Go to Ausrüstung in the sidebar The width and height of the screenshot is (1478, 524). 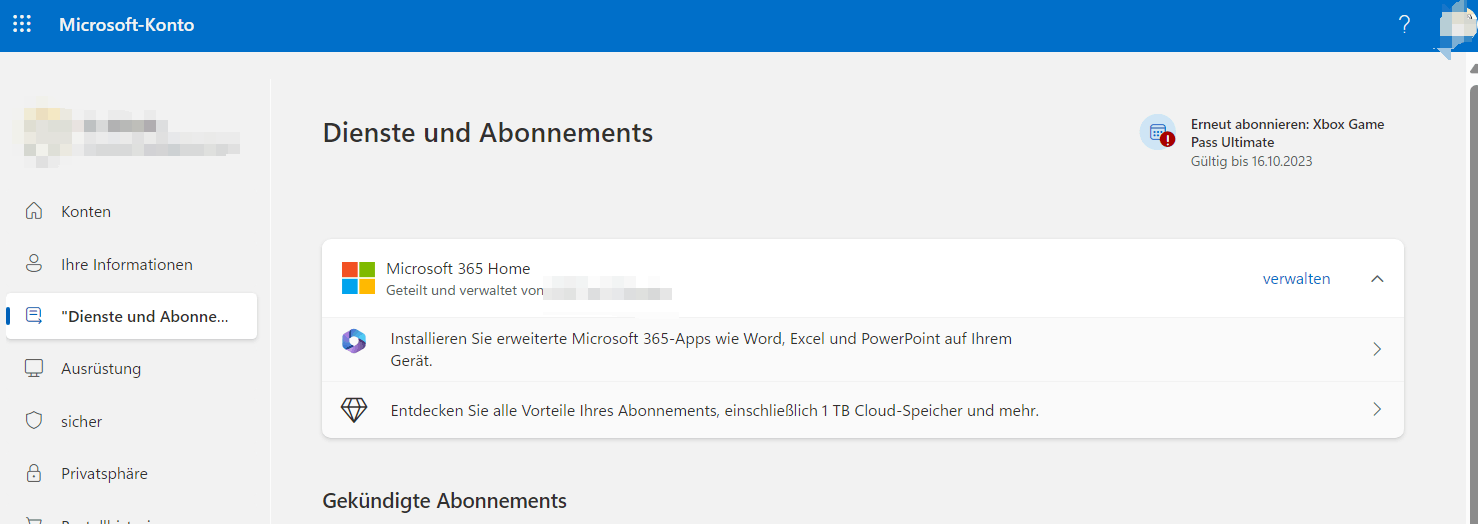pos(101,368)
